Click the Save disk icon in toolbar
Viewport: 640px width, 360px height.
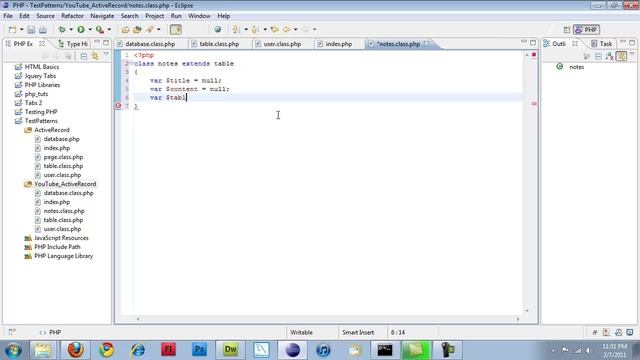tap(31, 29)
